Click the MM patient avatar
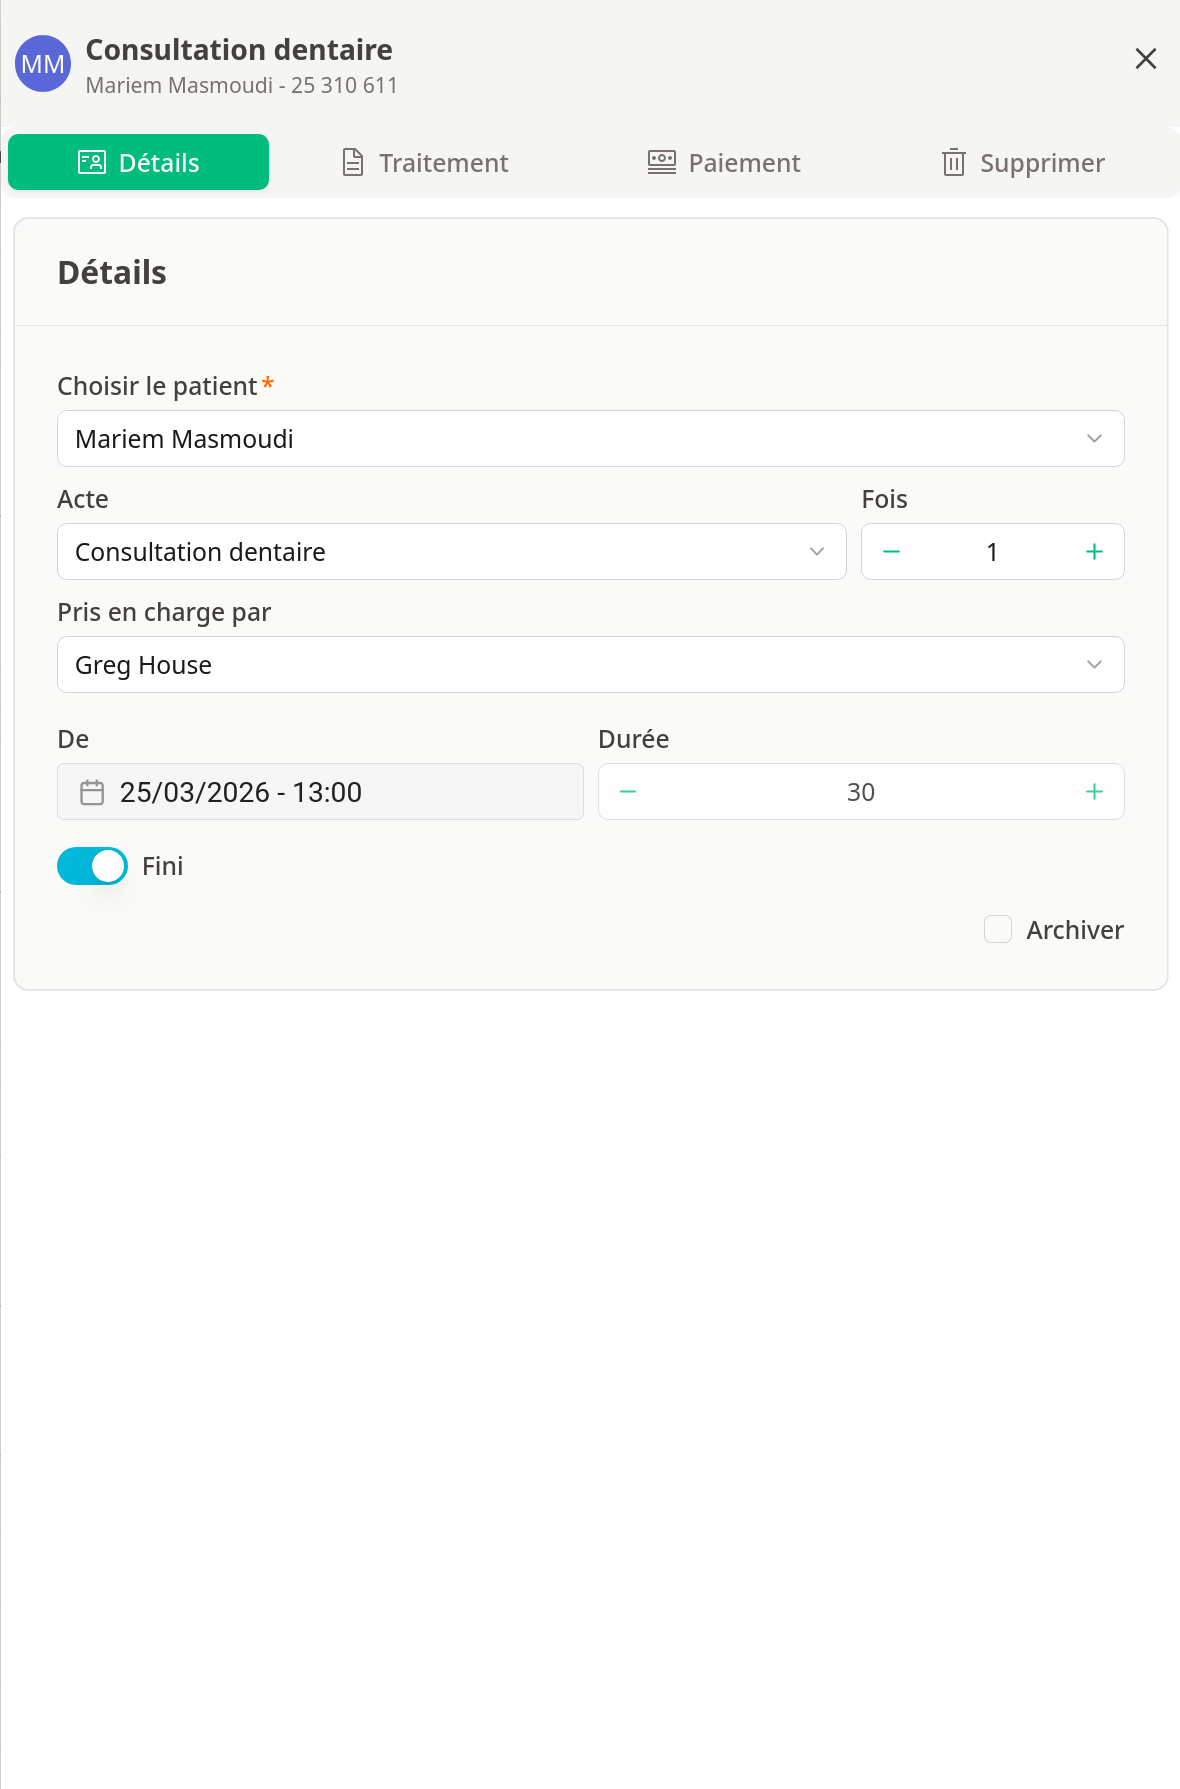 tap(43, 64)
